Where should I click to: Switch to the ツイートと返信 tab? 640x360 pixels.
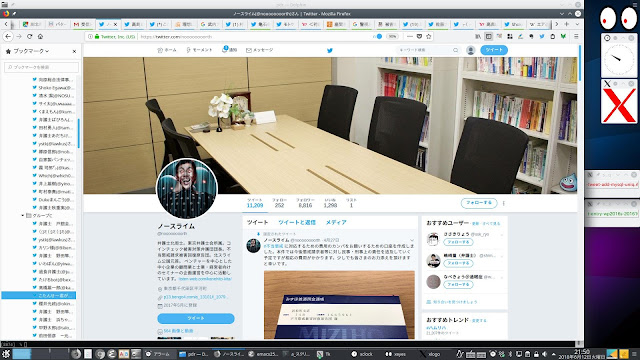click(297, 222)
